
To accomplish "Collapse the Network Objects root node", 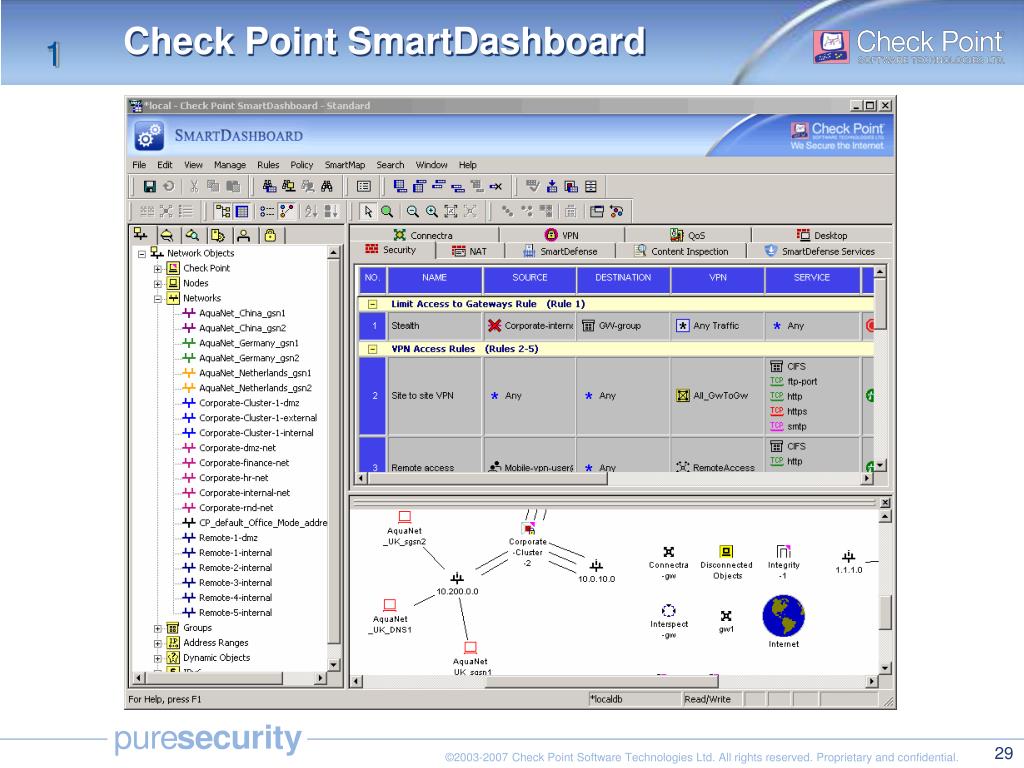I will (142, 253).
